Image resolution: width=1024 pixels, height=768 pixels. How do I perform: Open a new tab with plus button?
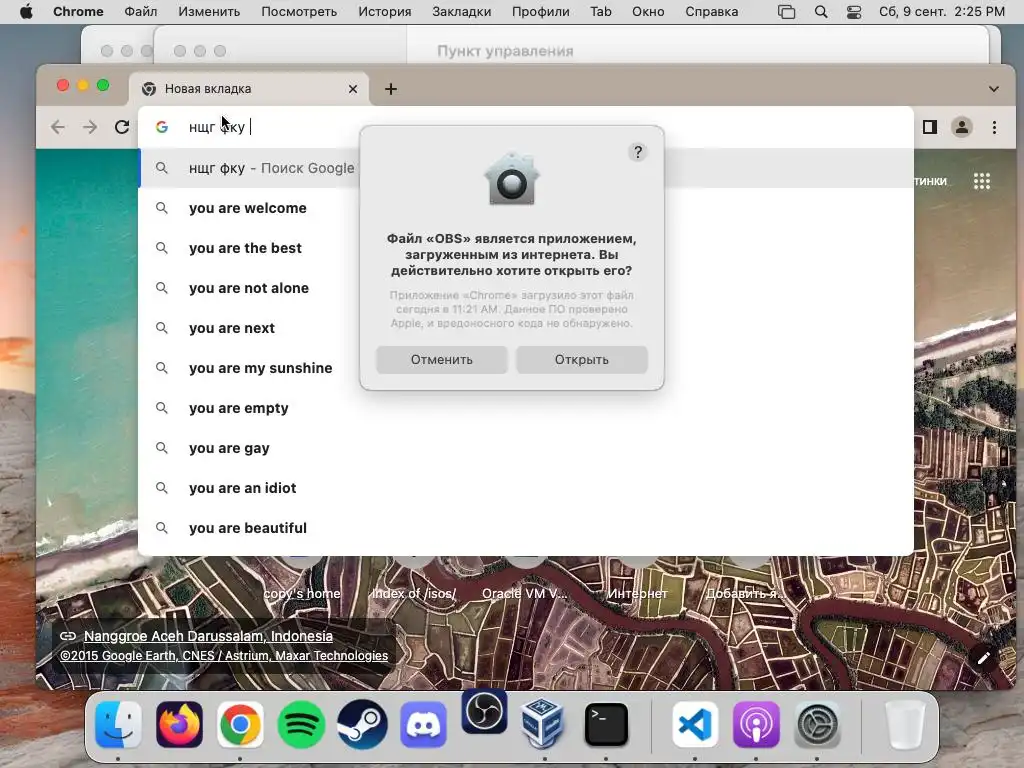pos(391,89)
